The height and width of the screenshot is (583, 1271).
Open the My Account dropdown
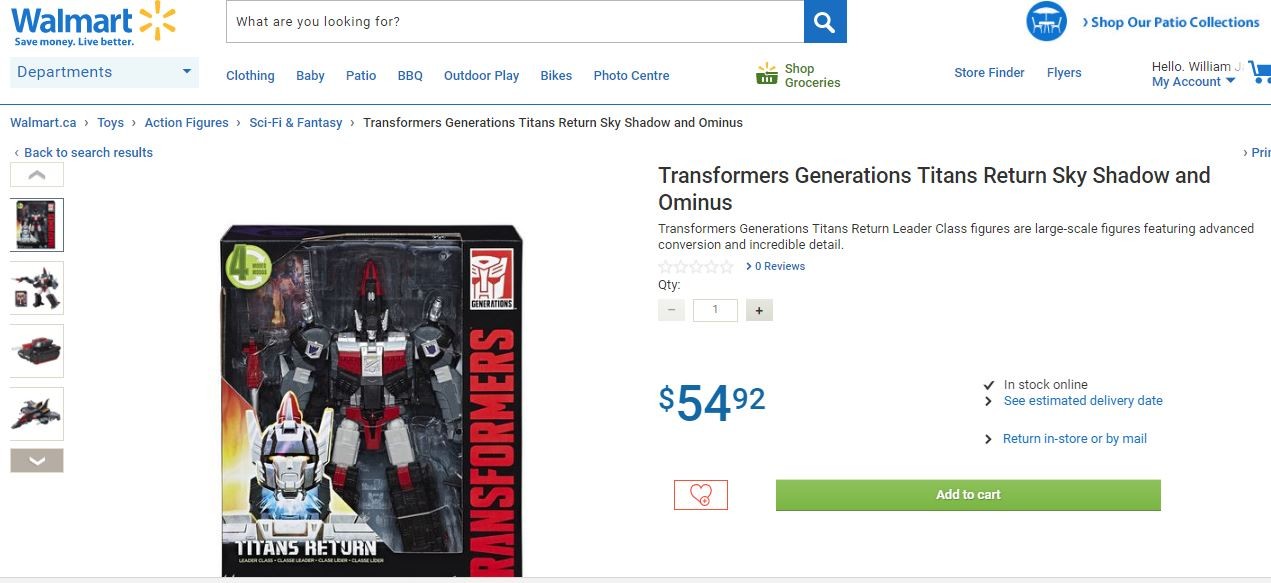pos(1193,82)
